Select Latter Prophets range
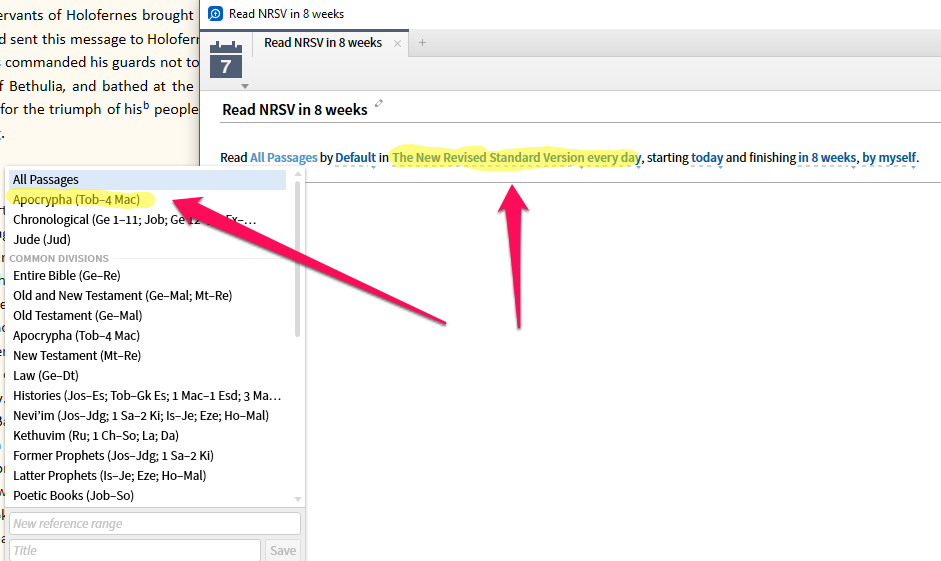Image resolution: width=941 pixels, height=561 pixels. coord(147,475)
